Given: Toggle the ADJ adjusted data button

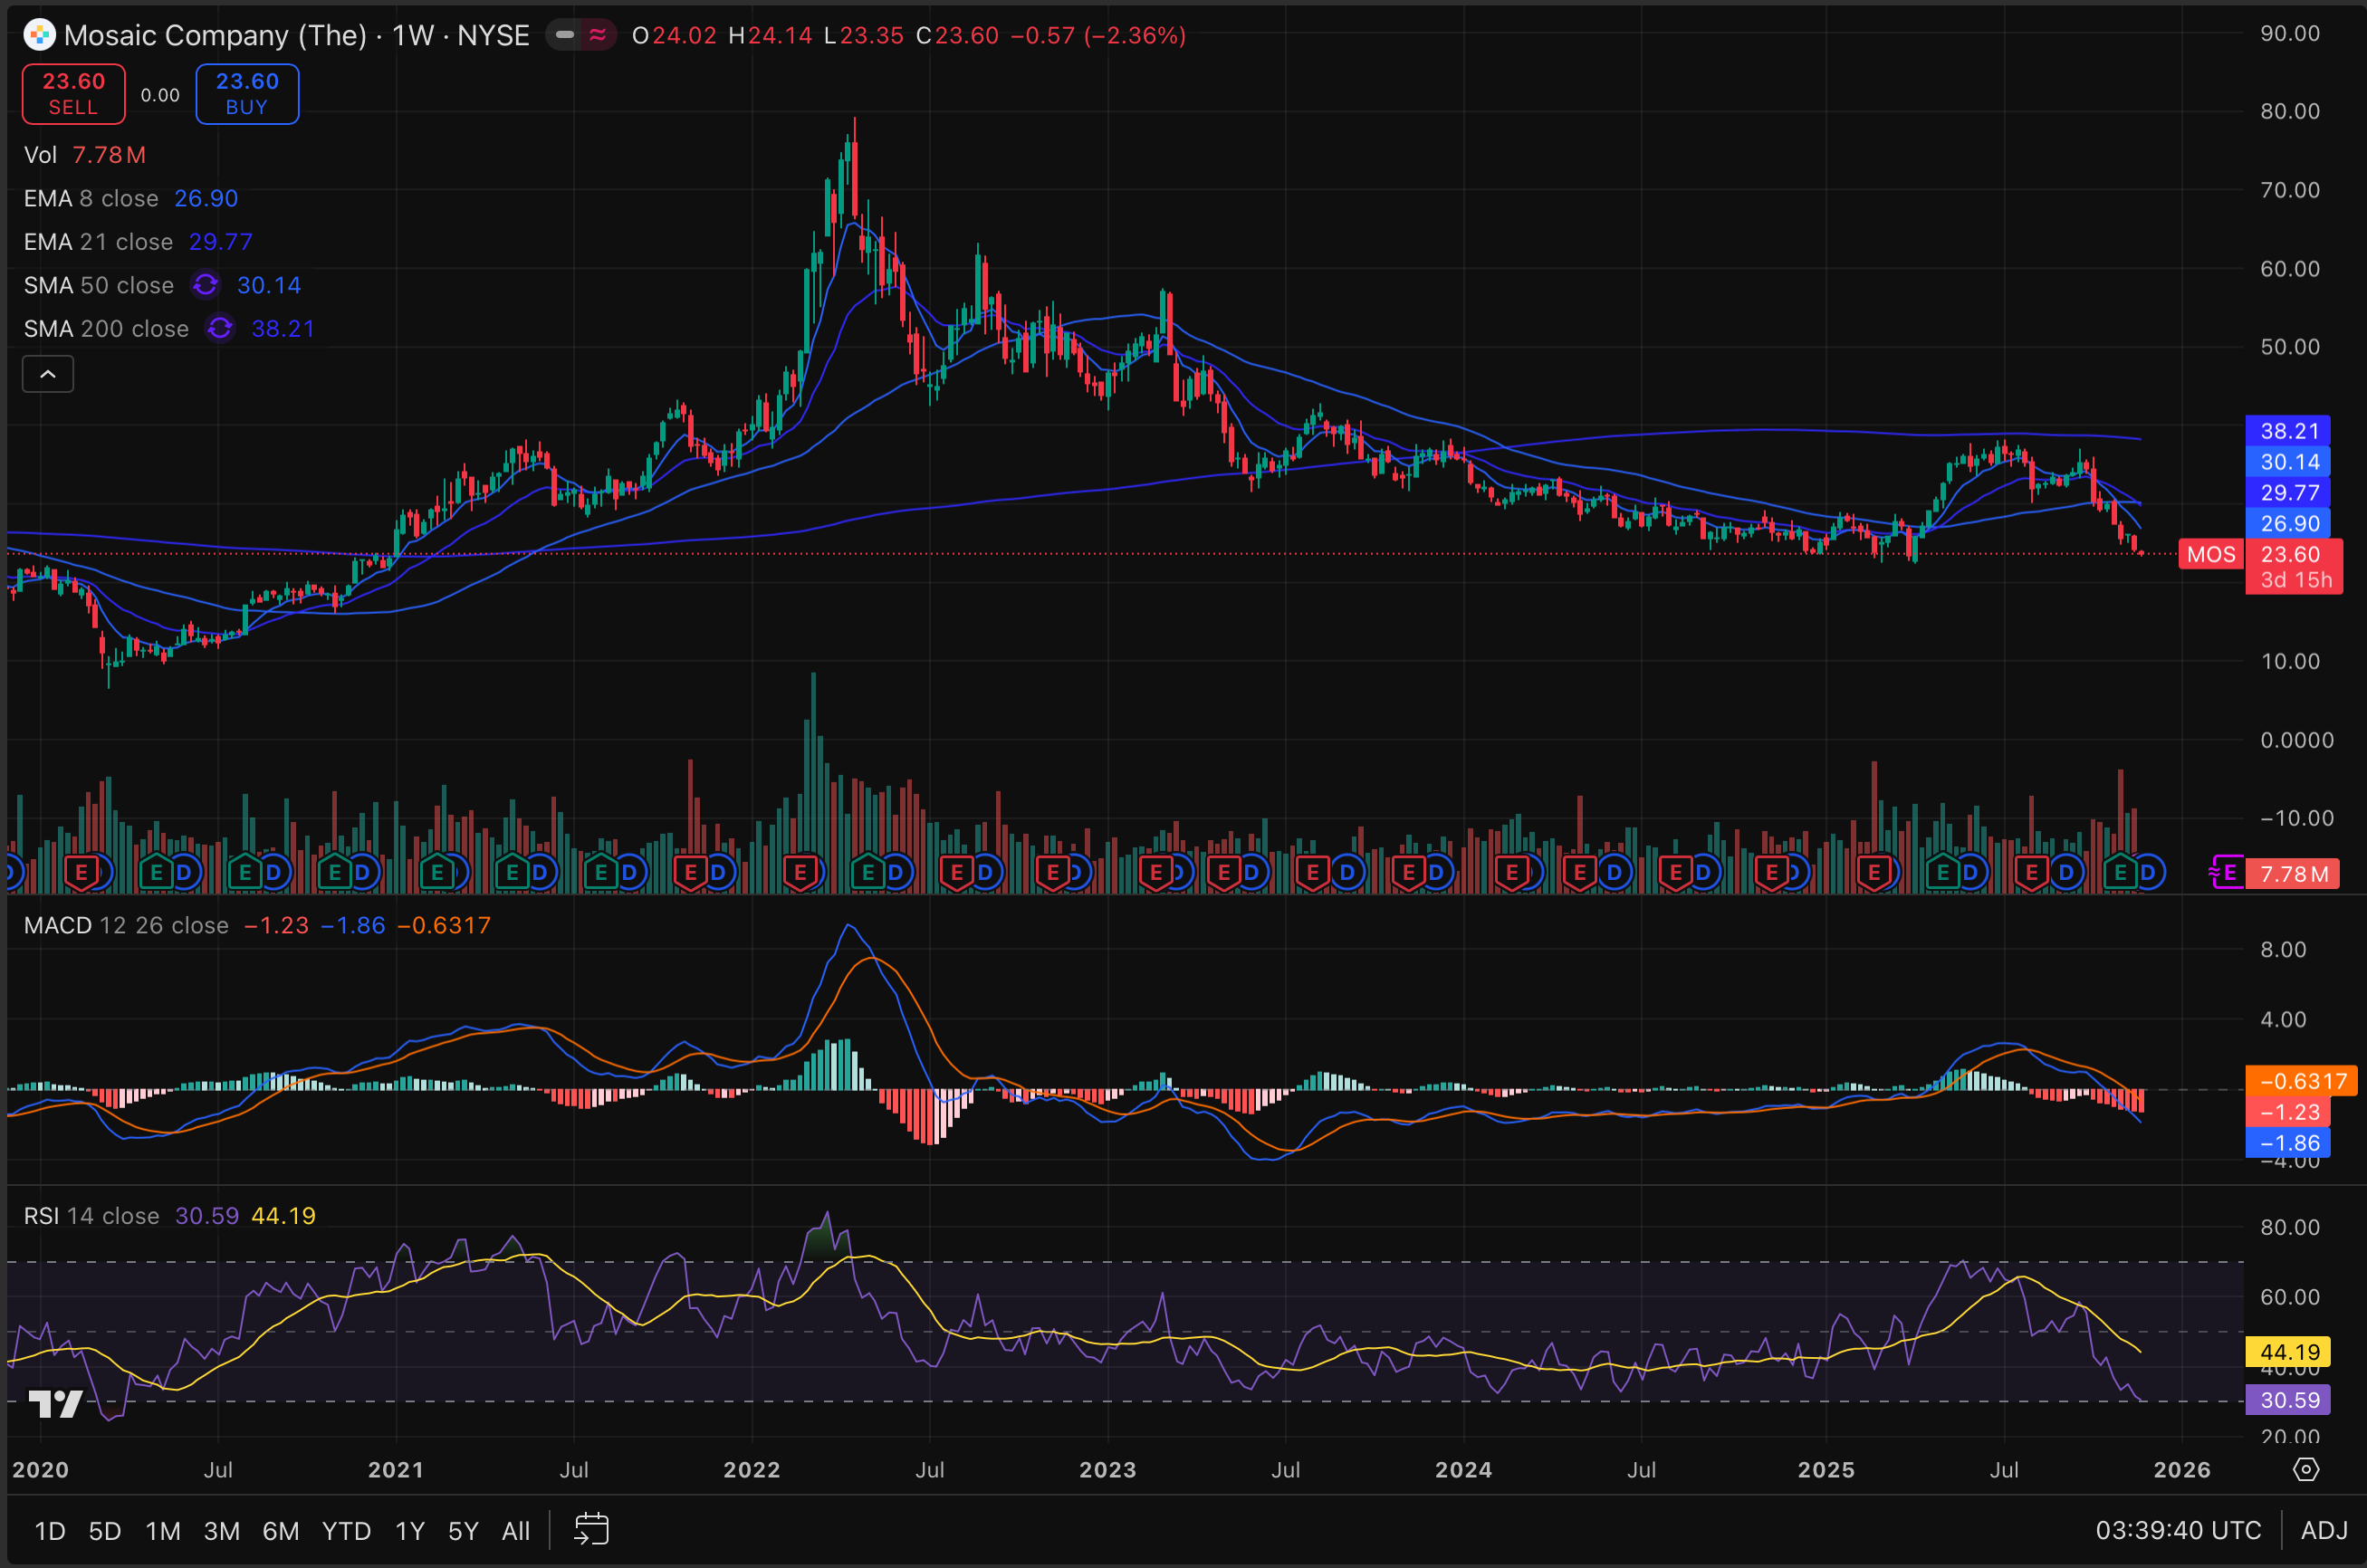Looking at the screenshot, I should (2323, 1530).
